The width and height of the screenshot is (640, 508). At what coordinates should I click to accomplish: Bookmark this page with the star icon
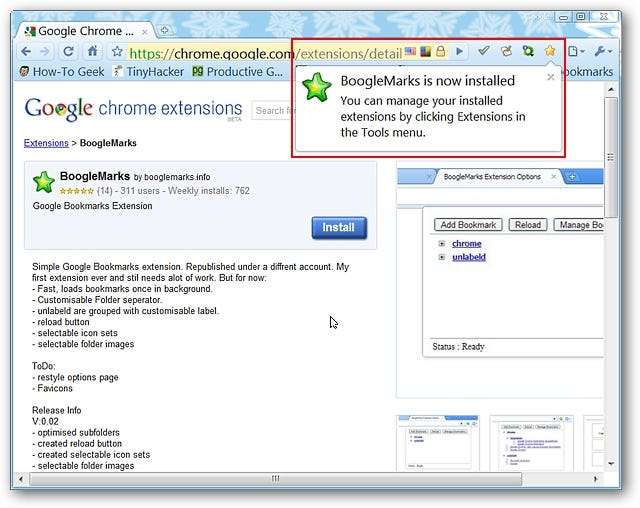pyautogui.click(x=117, y=51)
